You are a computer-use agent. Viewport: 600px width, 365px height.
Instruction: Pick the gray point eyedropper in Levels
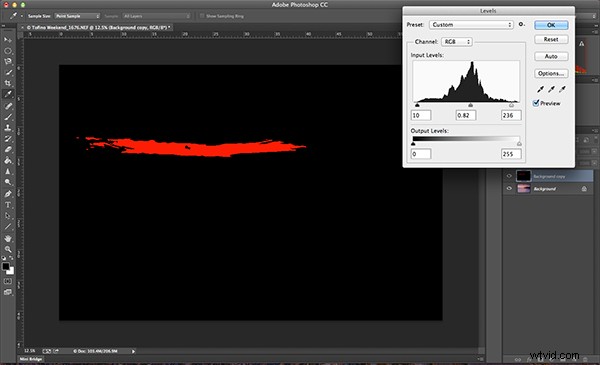click(551, 89)
